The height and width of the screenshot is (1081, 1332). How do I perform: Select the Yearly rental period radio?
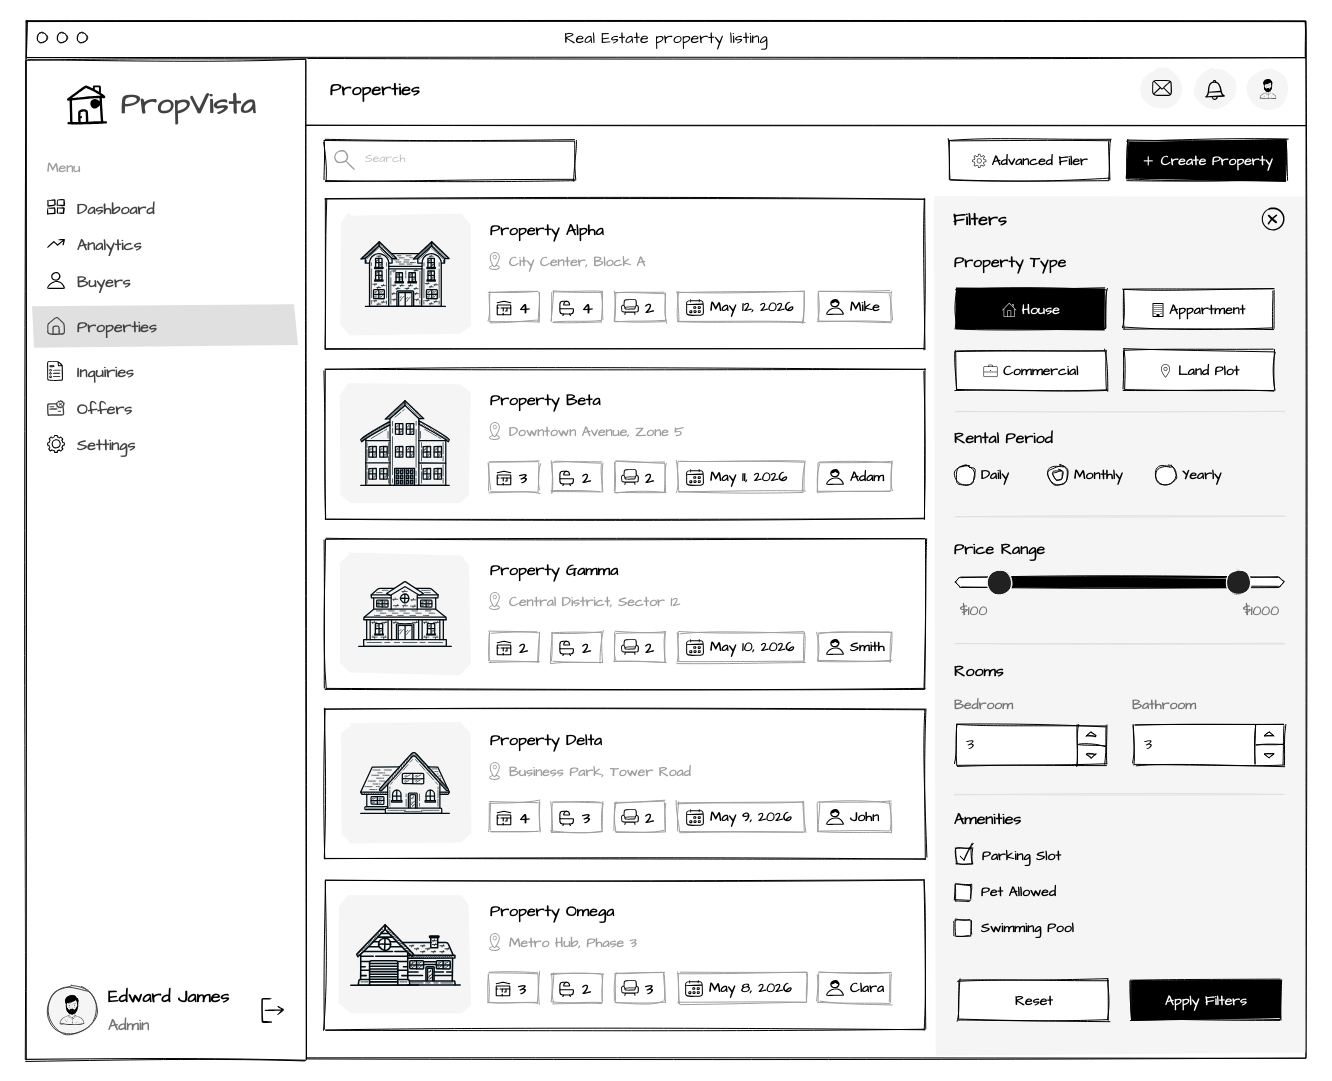coord(1165,475)
